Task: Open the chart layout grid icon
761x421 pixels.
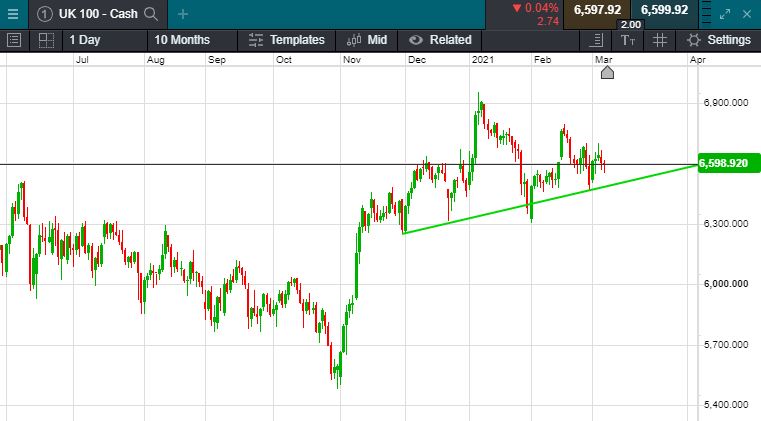Action: (x=46, y=40)
